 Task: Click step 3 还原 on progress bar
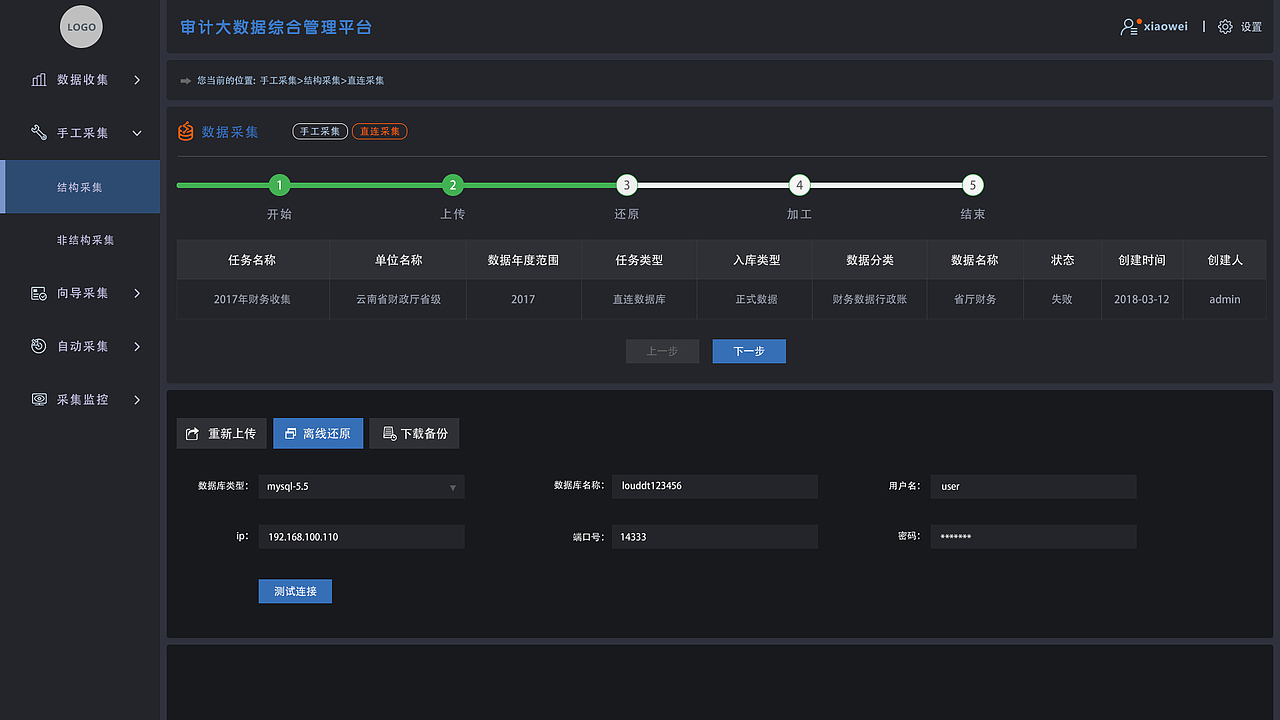tap(626, 185)
